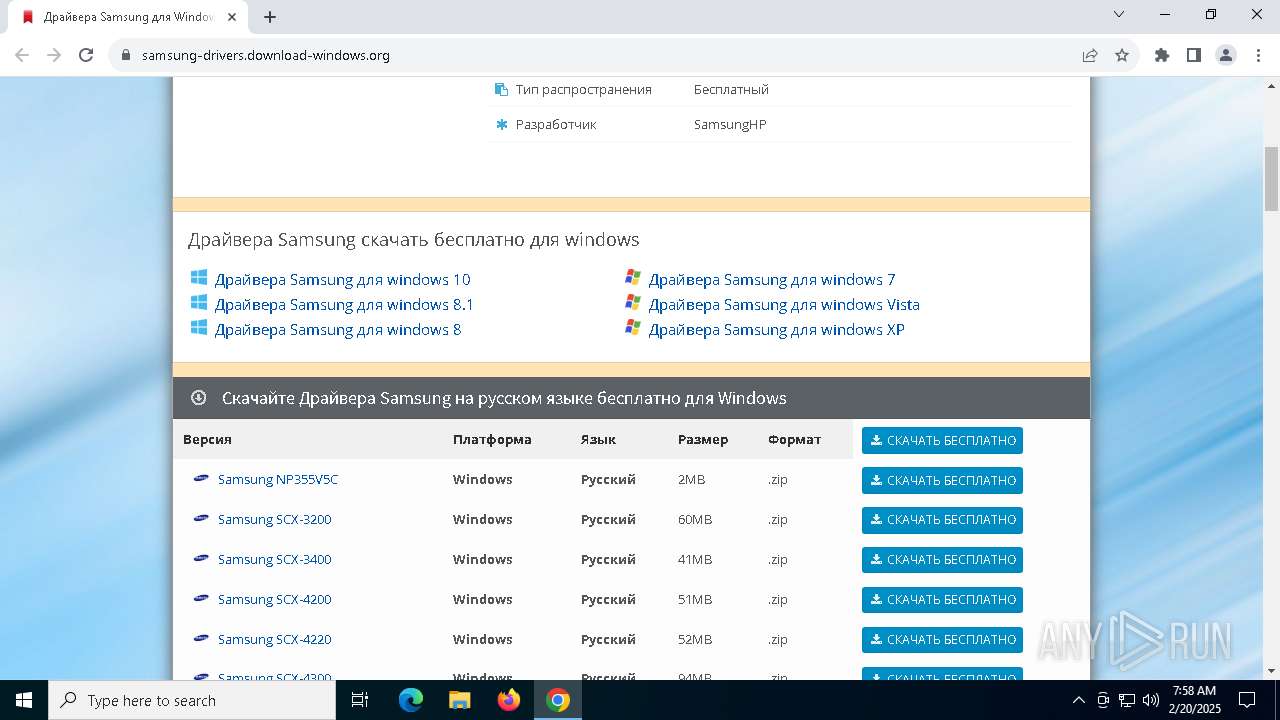Download Samsung SCX-3400 with СКАЧАТЬ БЕСПЛАТНО
Viewport: 1280px width, 720px height.
[942, 560]
